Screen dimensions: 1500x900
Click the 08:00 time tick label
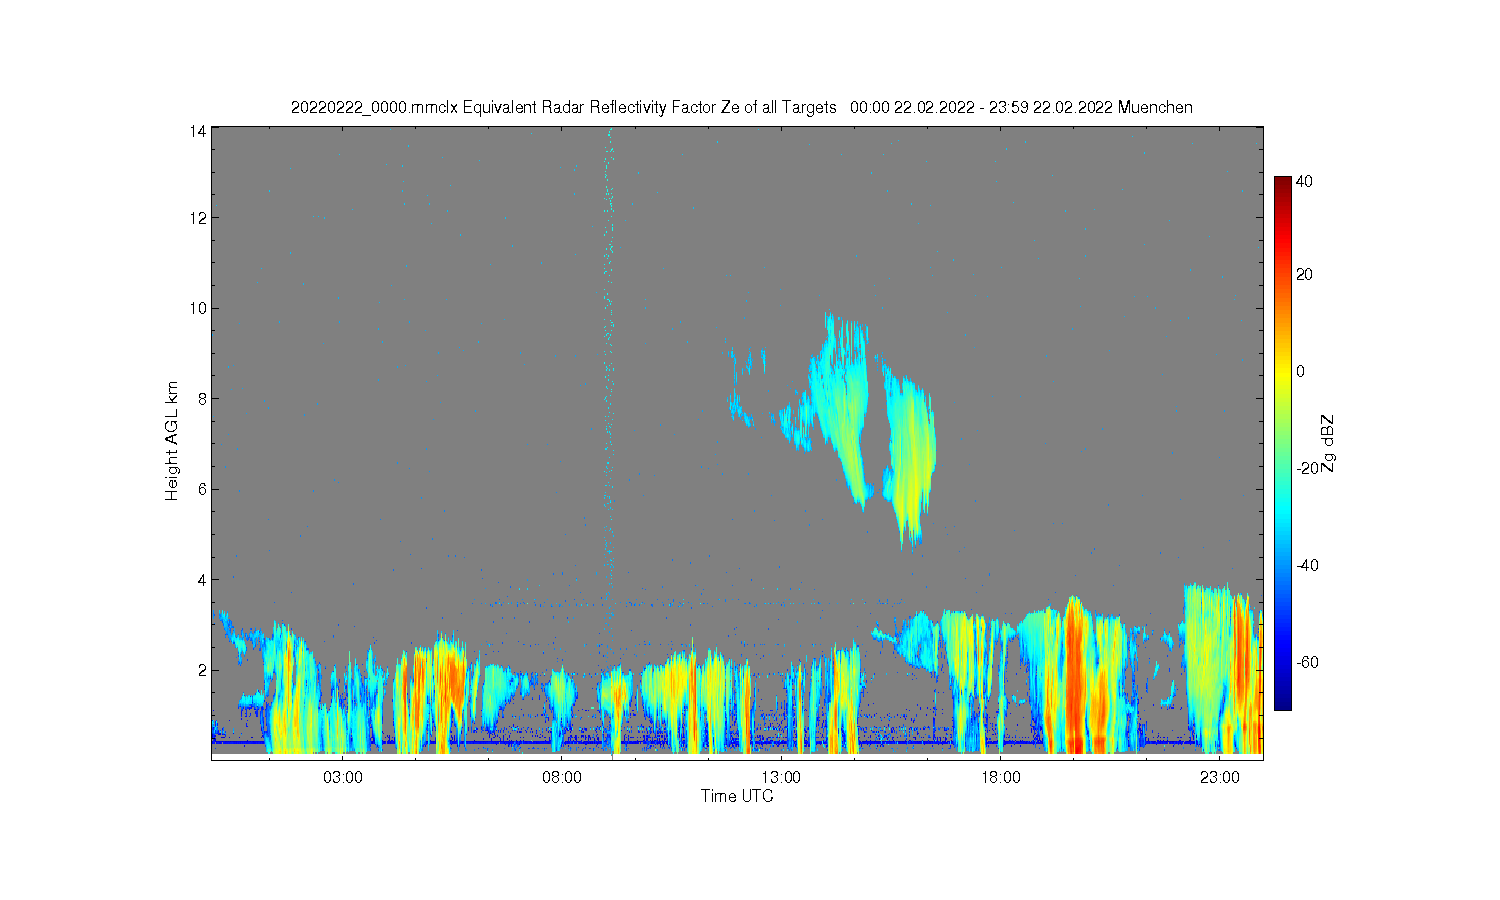pos(562,778)
